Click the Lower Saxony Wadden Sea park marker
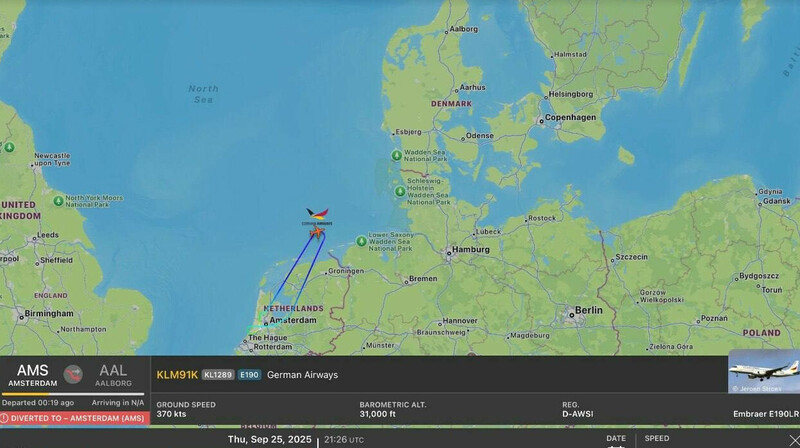The width and height of the screenshot is (800, 448). click(x=361, y=240)
